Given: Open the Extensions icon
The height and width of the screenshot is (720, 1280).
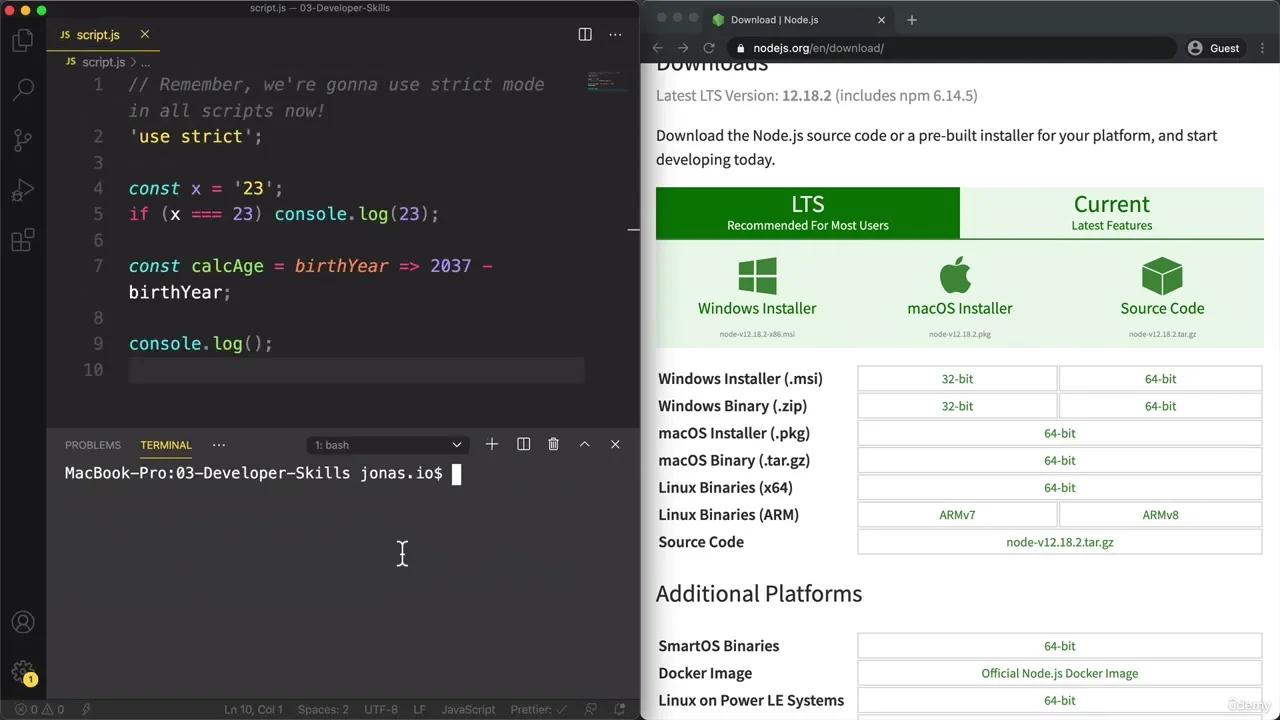Looking at the screenshot, I should (23, 240).
